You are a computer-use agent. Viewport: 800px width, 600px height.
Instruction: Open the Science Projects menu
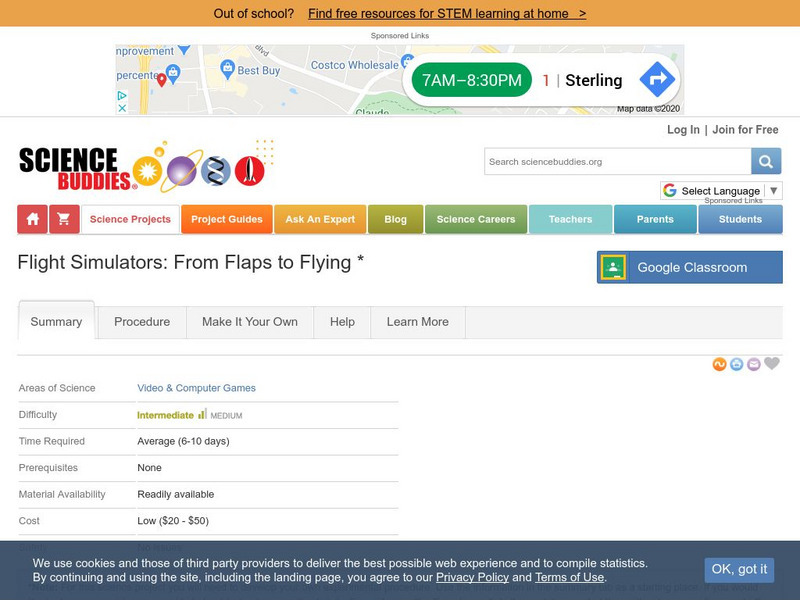tap(130, 219)
